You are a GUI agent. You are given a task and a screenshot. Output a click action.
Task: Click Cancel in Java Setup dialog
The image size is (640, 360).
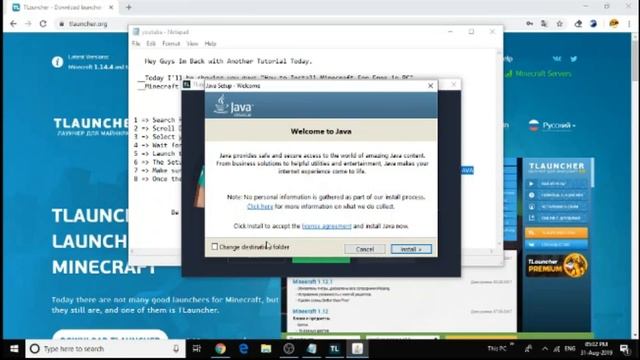[x=364, y=249]
